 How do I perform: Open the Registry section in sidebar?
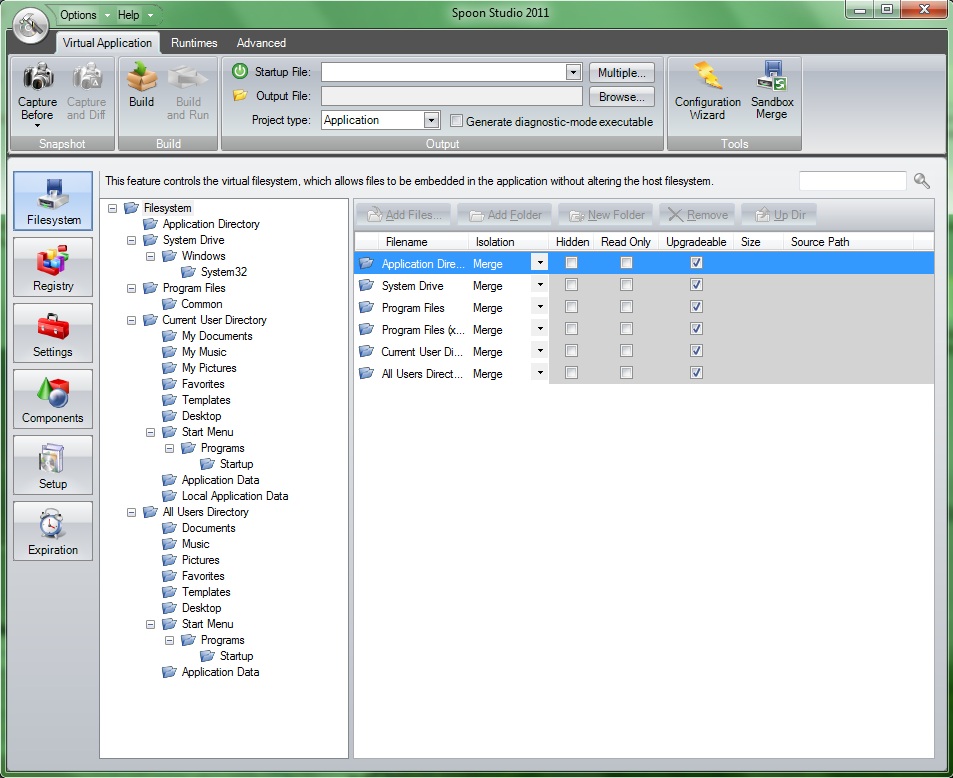(x=53, y=267)
